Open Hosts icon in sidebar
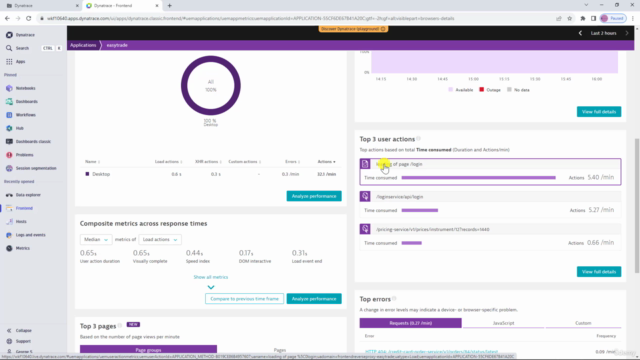 (x=9, y=222)
